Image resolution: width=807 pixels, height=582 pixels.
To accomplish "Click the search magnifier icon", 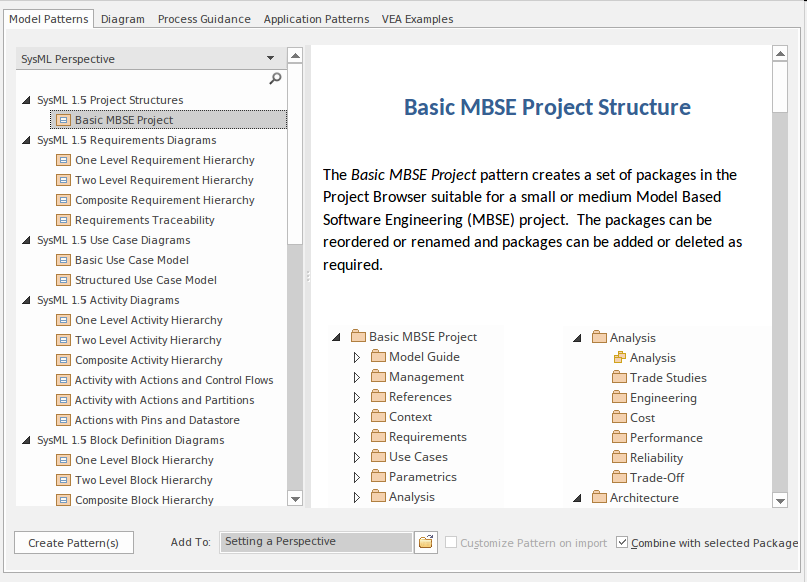I will 275,79.
